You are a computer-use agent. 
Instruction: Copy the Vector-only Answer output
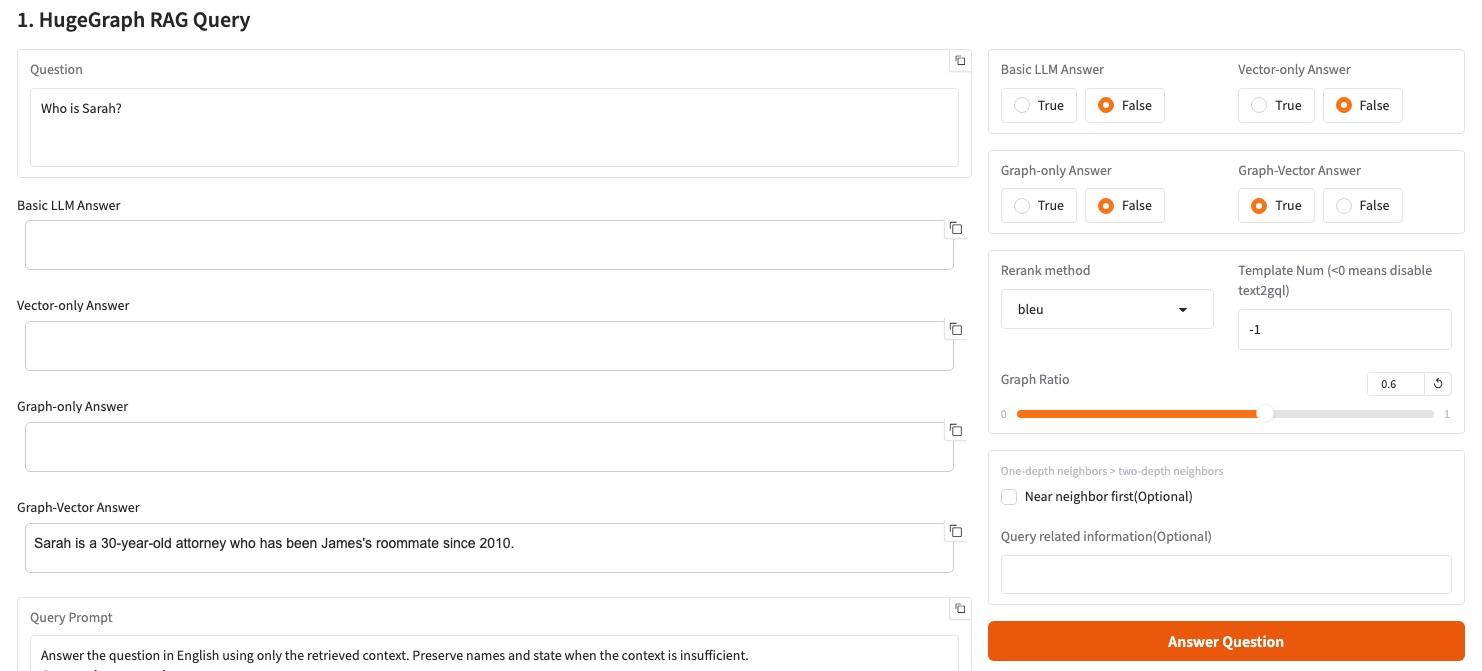956,329
